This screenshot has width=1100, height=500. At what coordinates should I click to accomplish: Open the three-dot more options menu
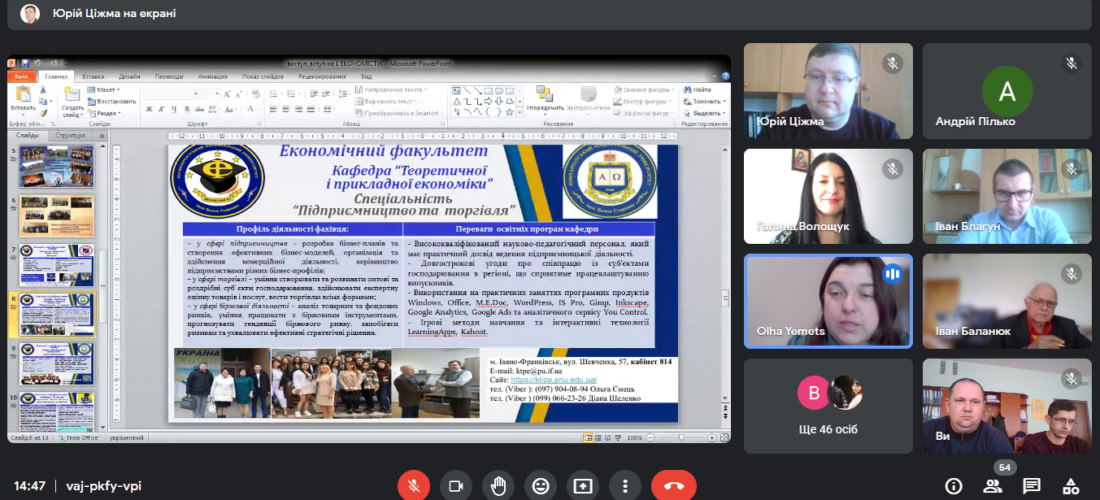pyautogui.click(x=626, y=486)
